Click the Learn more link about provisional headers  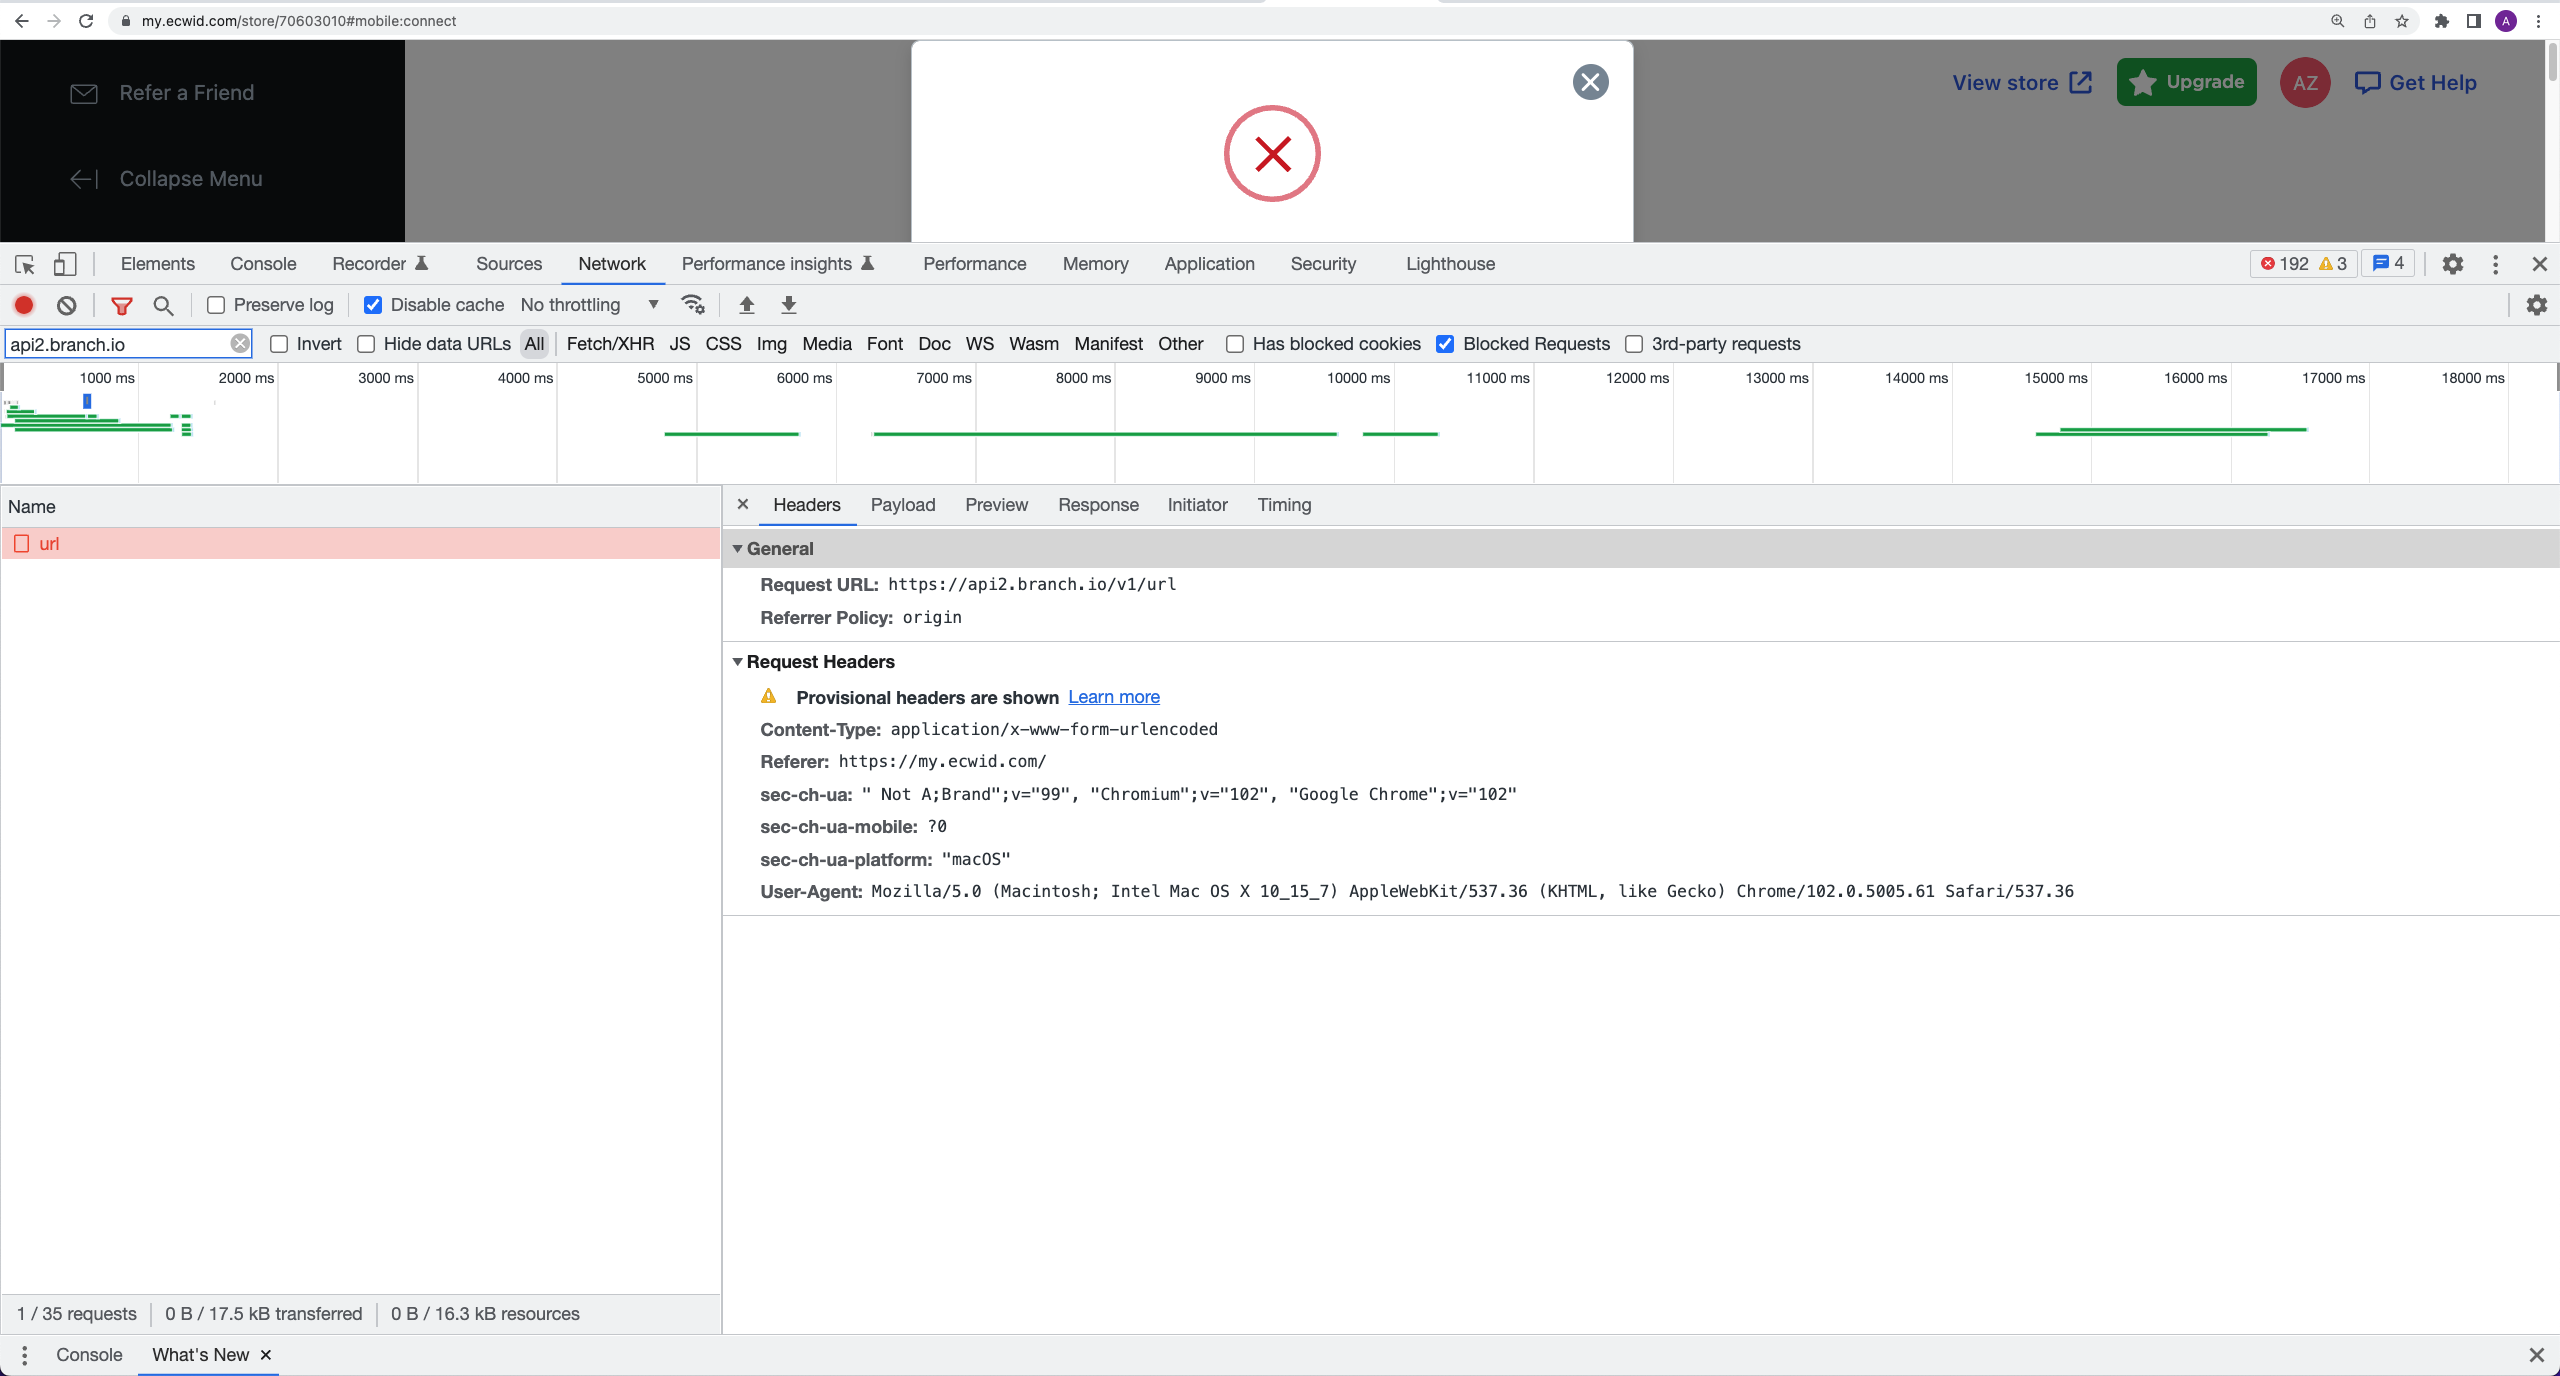[x=1112, y=697]
